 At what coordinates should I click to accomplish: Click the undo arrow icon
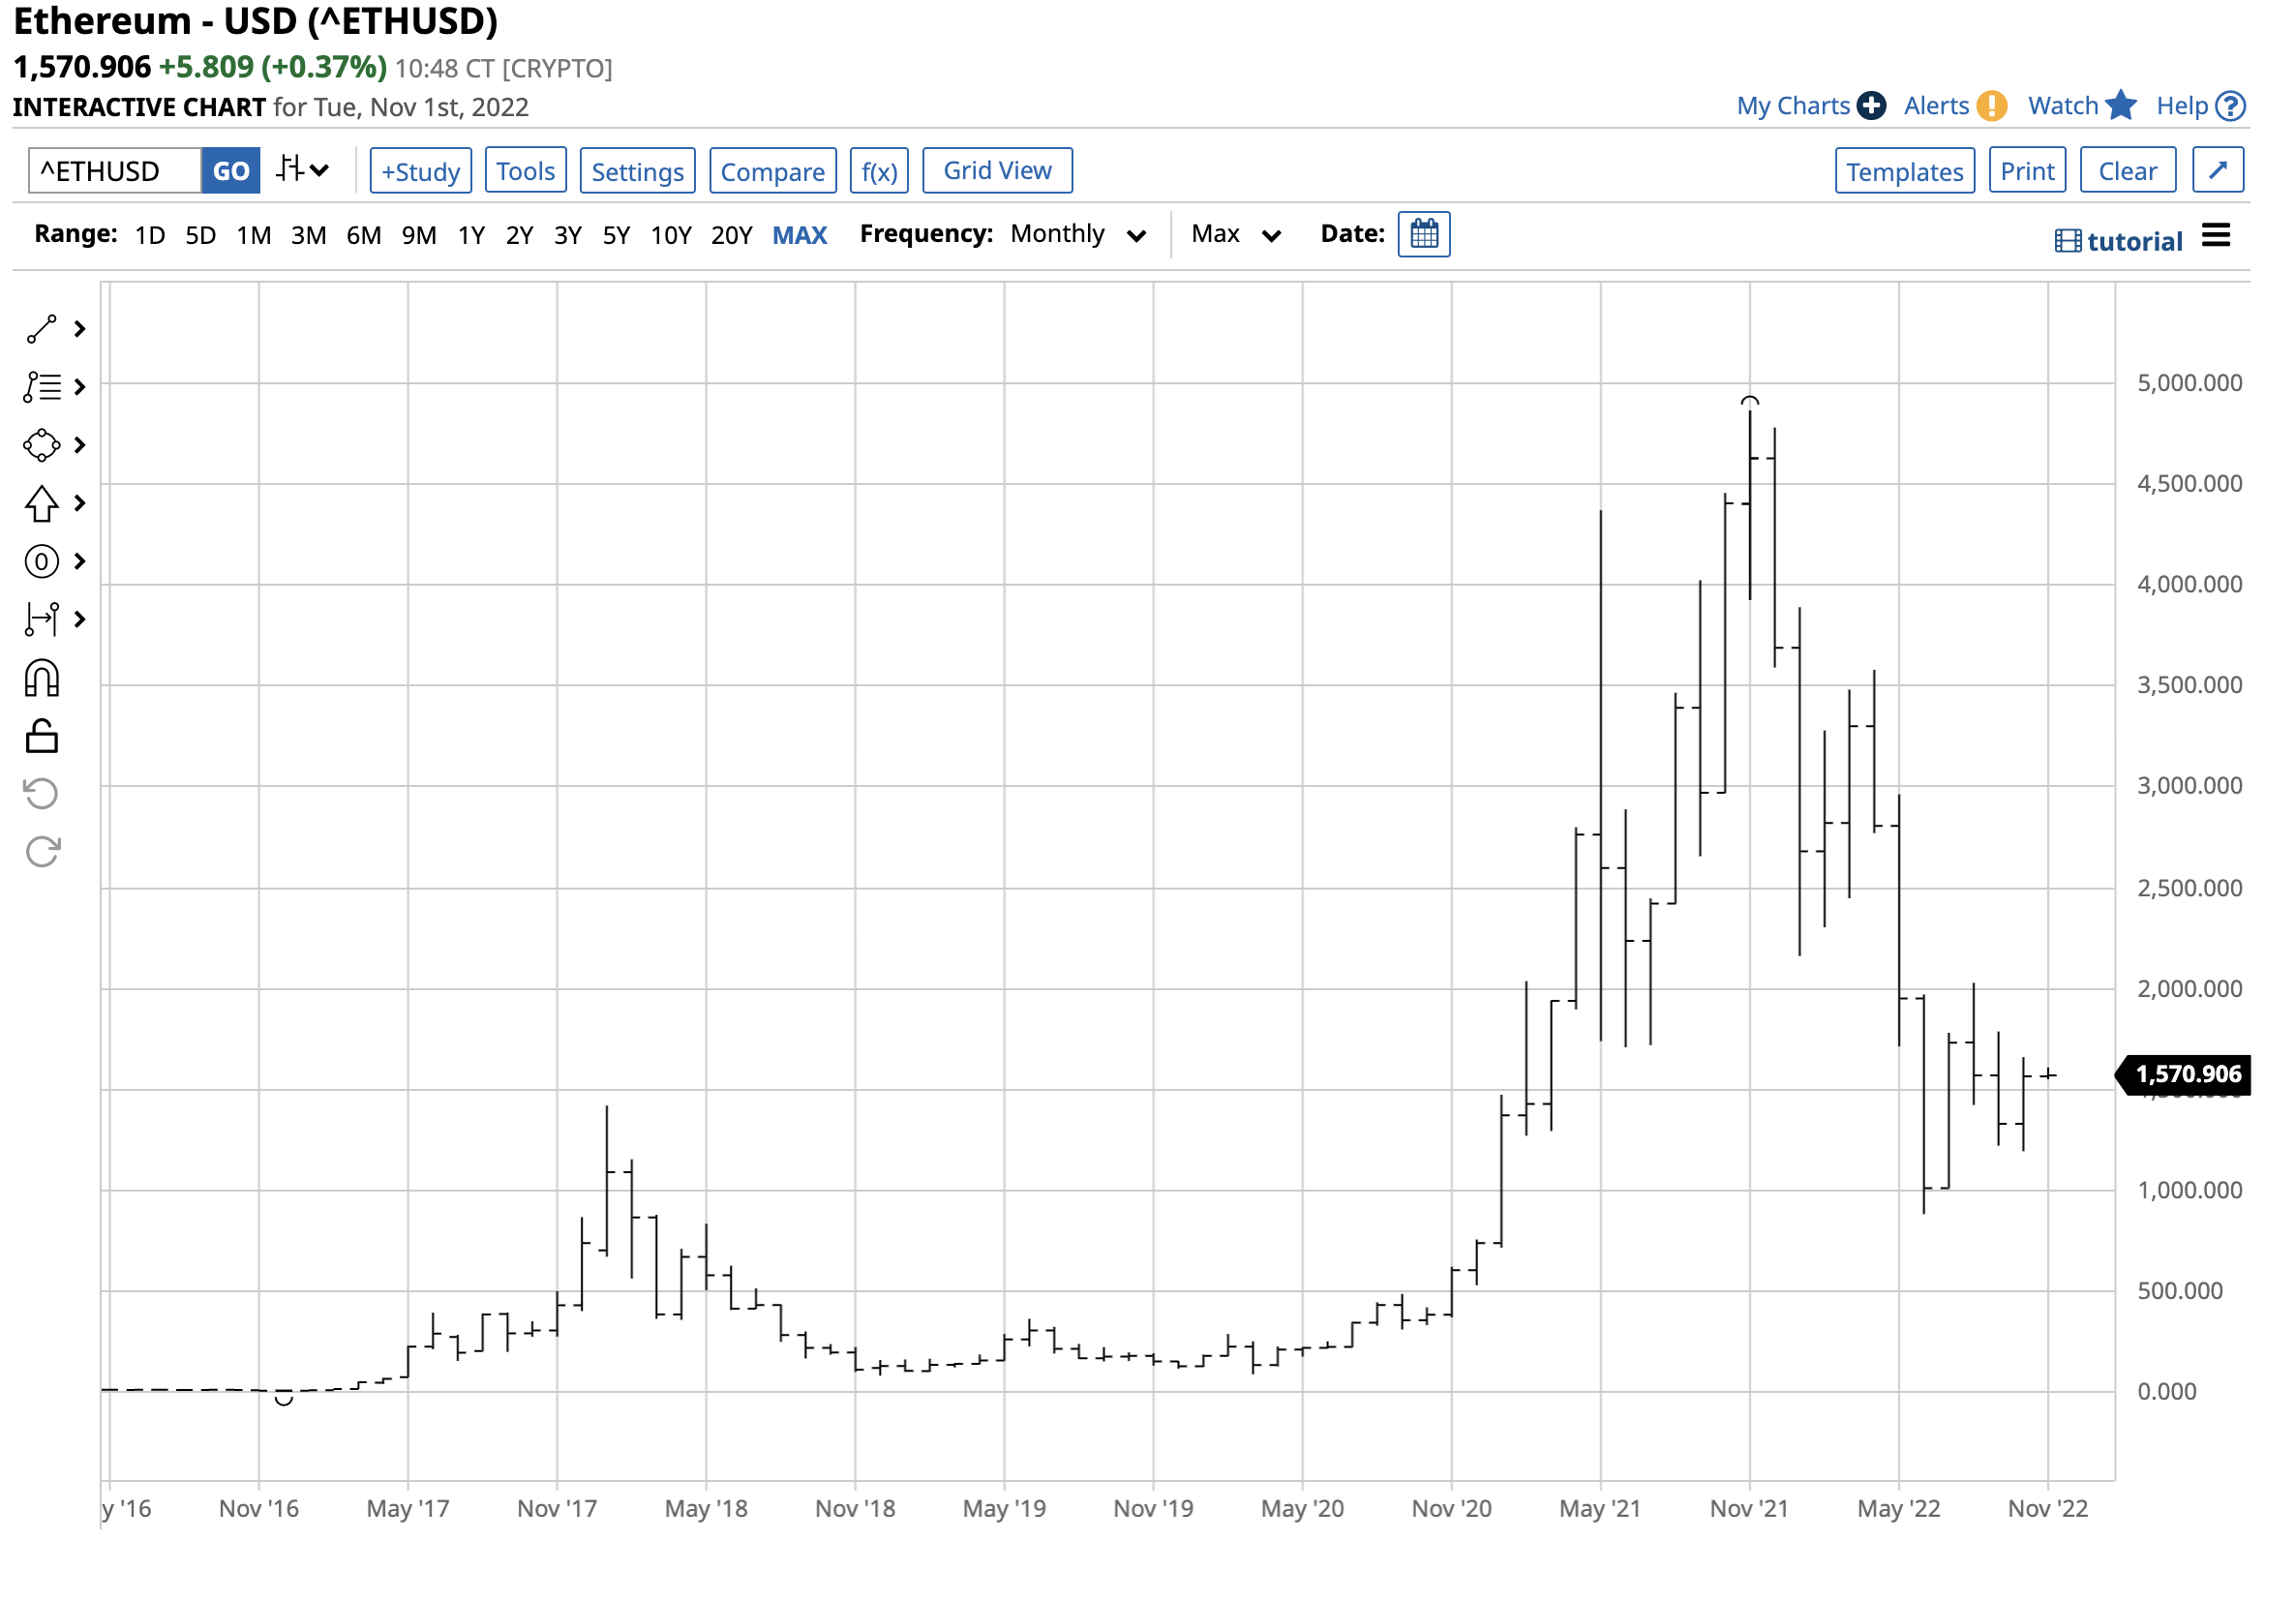(x=42, y=796)
